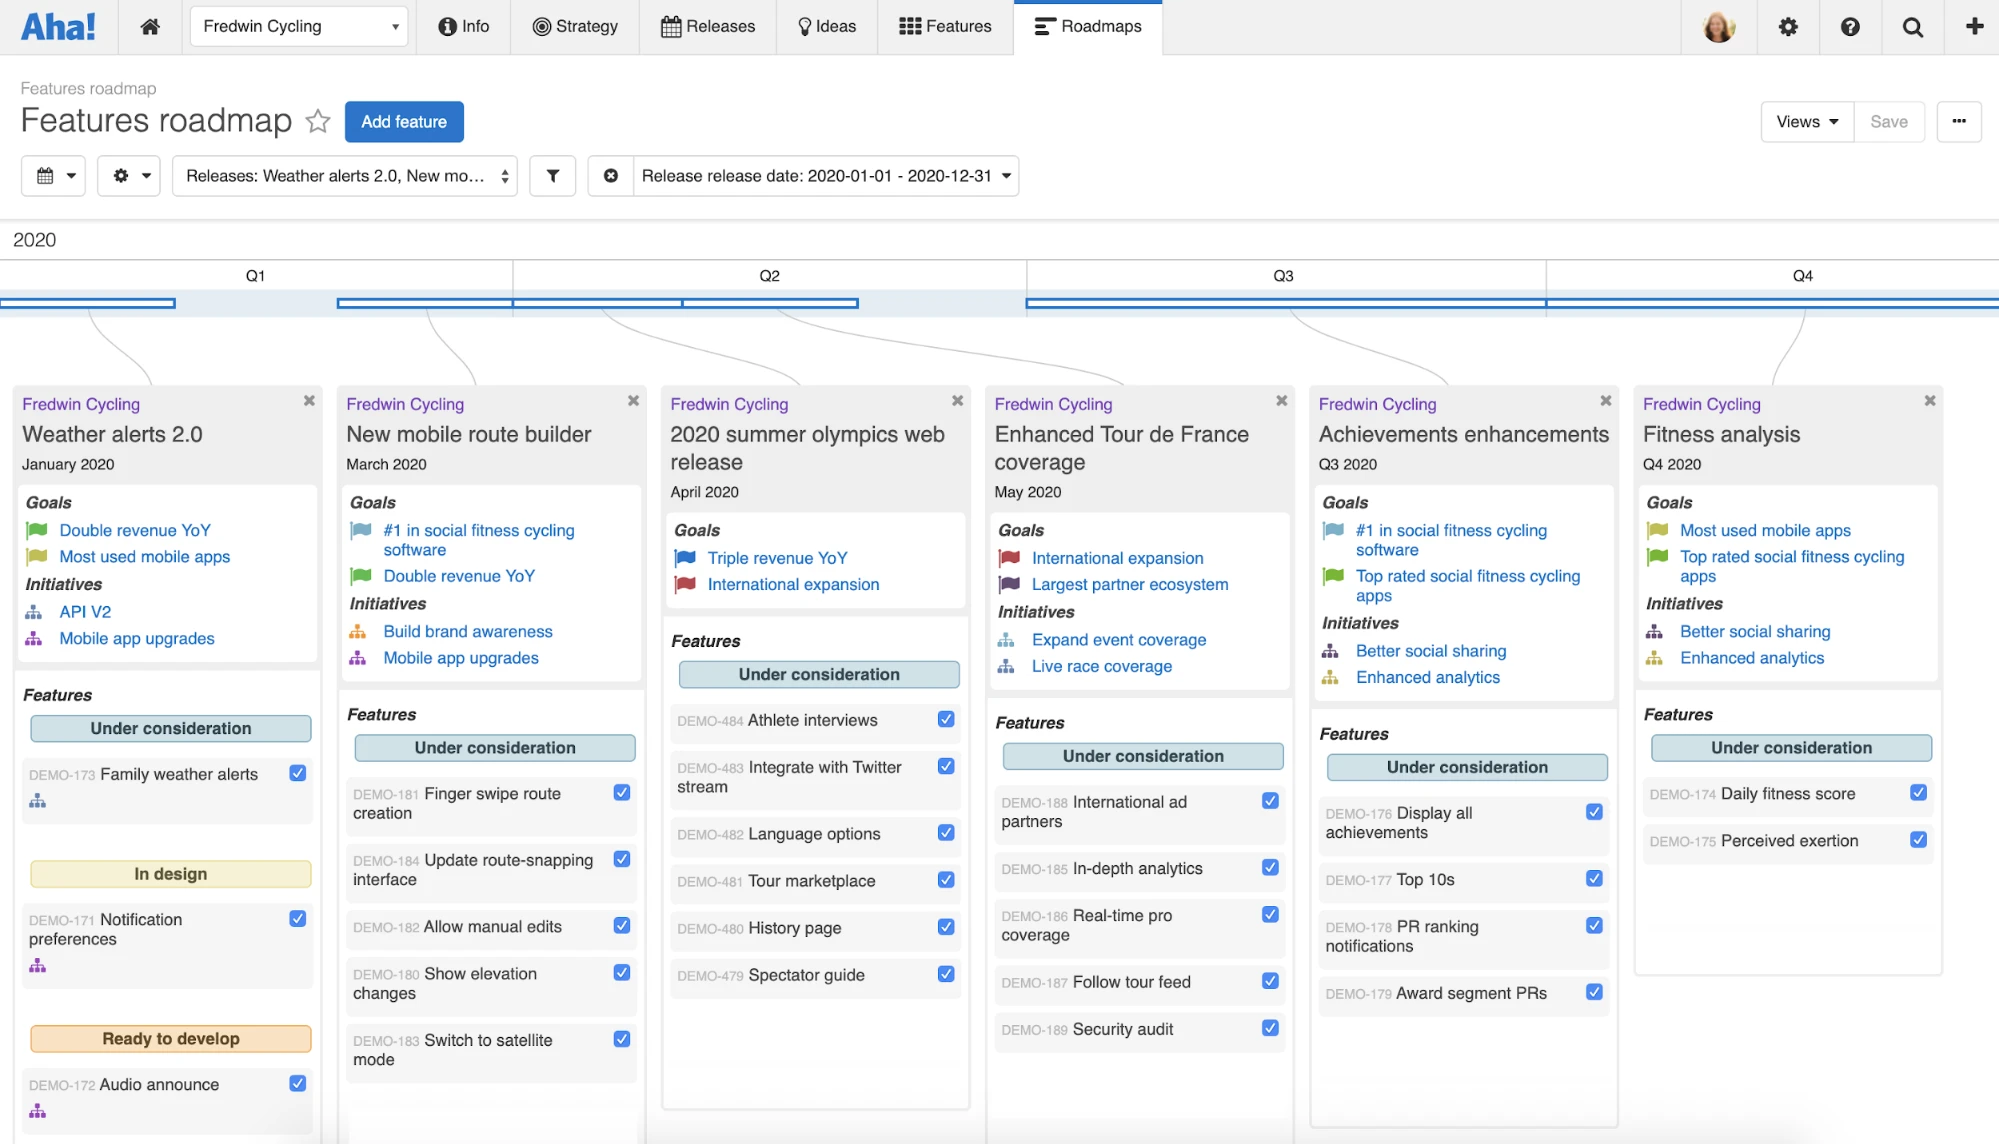Click the help question mark icon
The height and width of the screenshot is (1145, 1999).
pyautogui.click(x=1850, y=27)
